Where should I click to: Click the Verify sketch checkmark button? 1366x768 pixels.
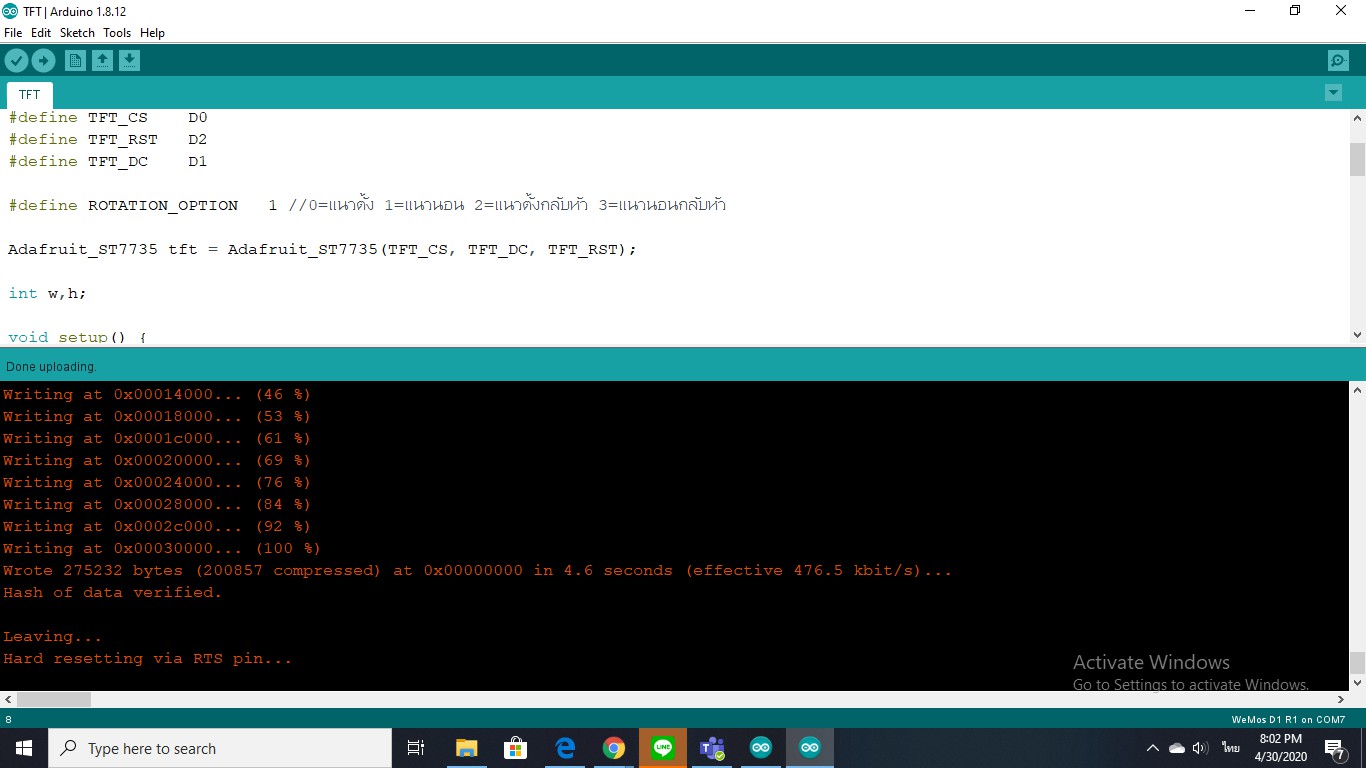16,61
